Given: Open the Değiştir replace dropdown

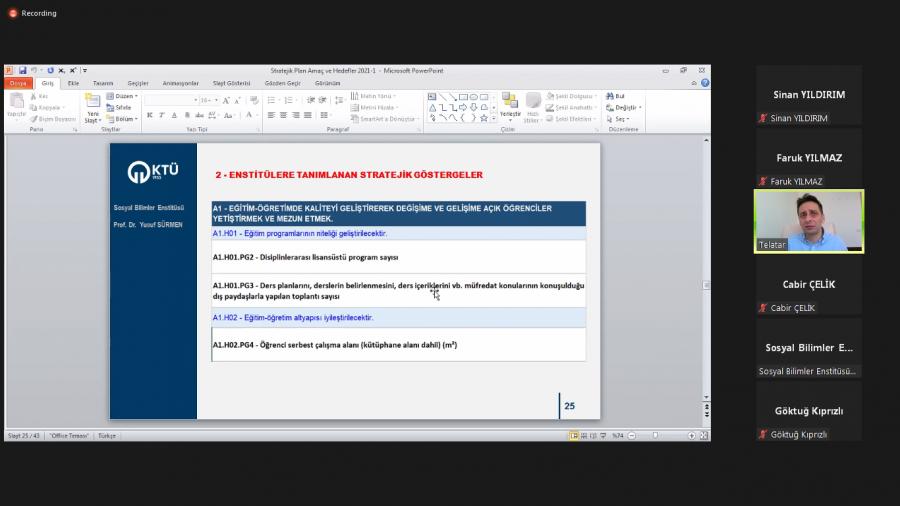Looking at the screenshot, I should click(x=624, y=107).
